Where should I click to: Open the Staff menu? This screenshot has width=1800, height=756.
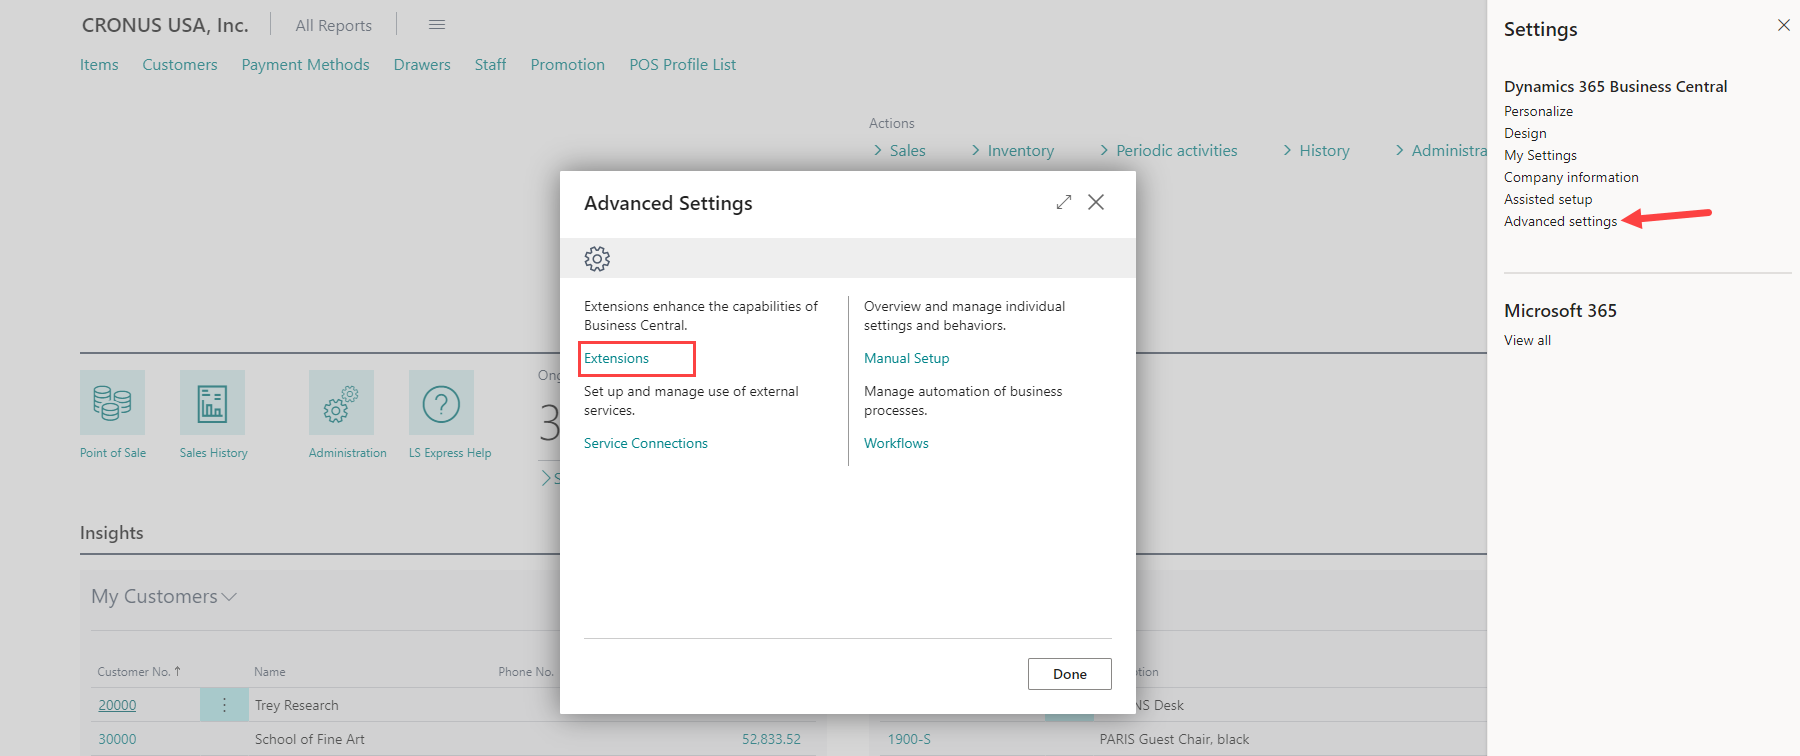(x=490, y=65)
